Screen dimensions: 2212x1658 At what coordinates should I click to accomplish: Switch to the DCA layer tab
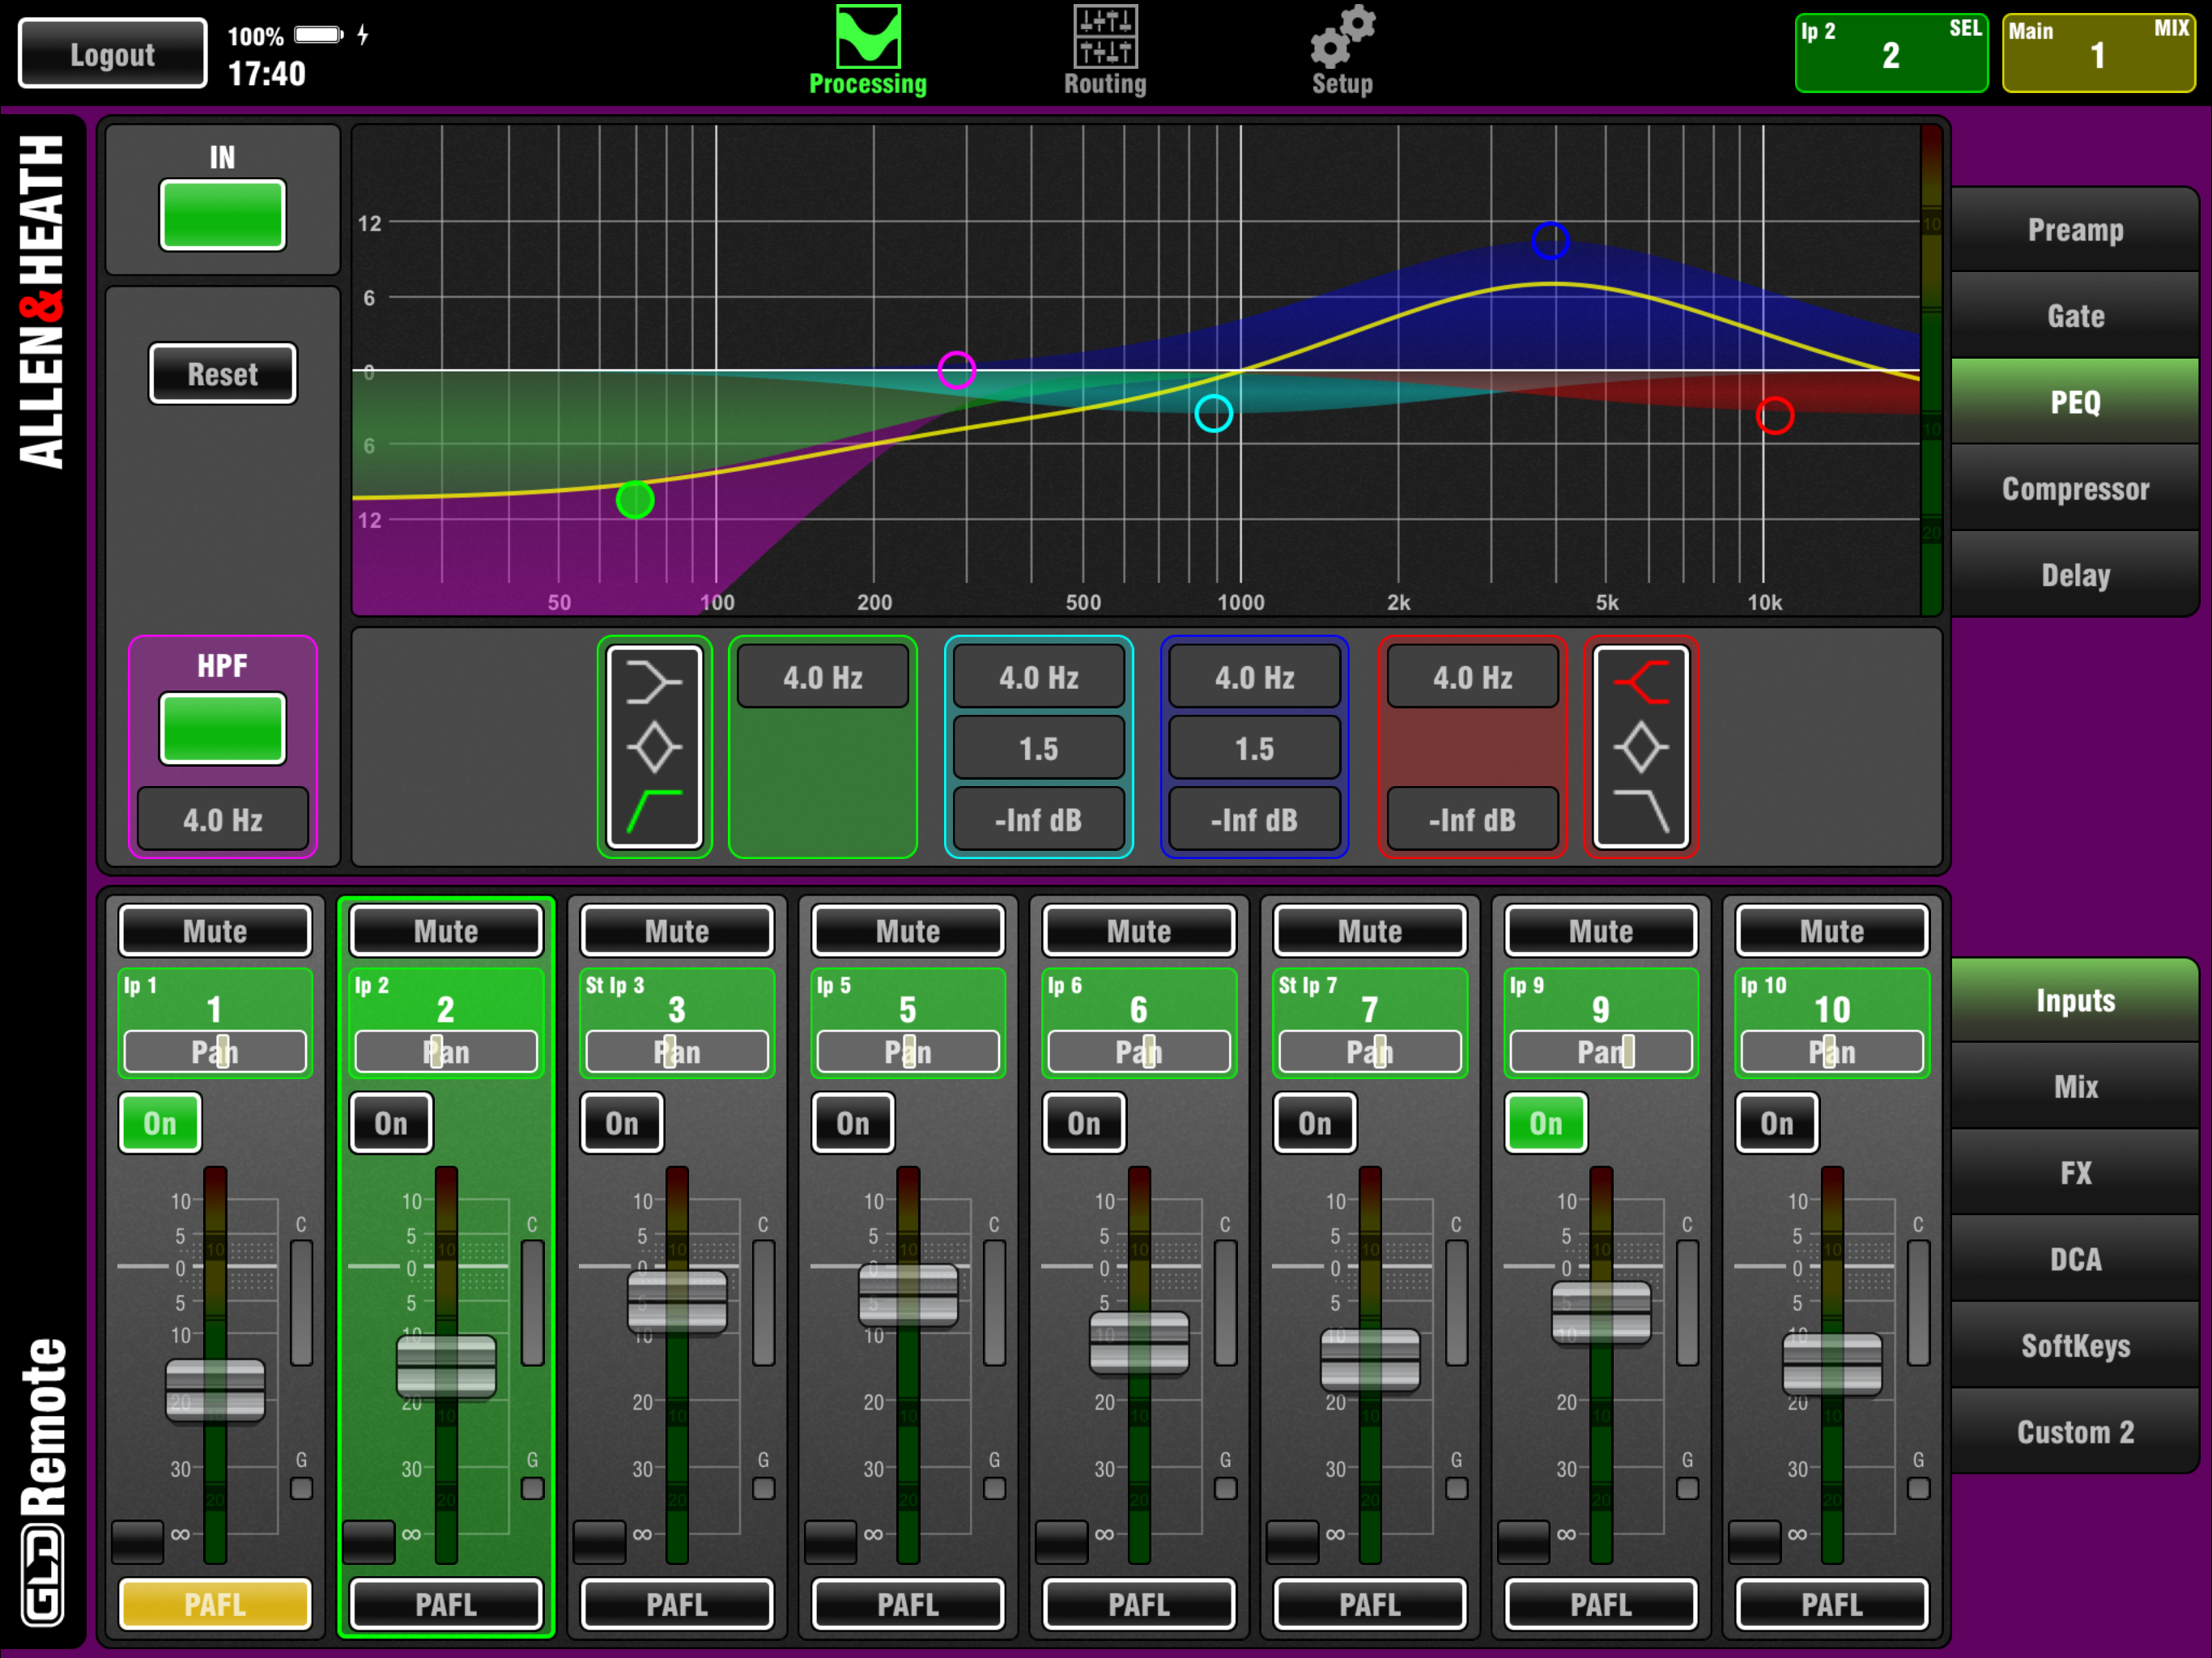(2075, 1259)
